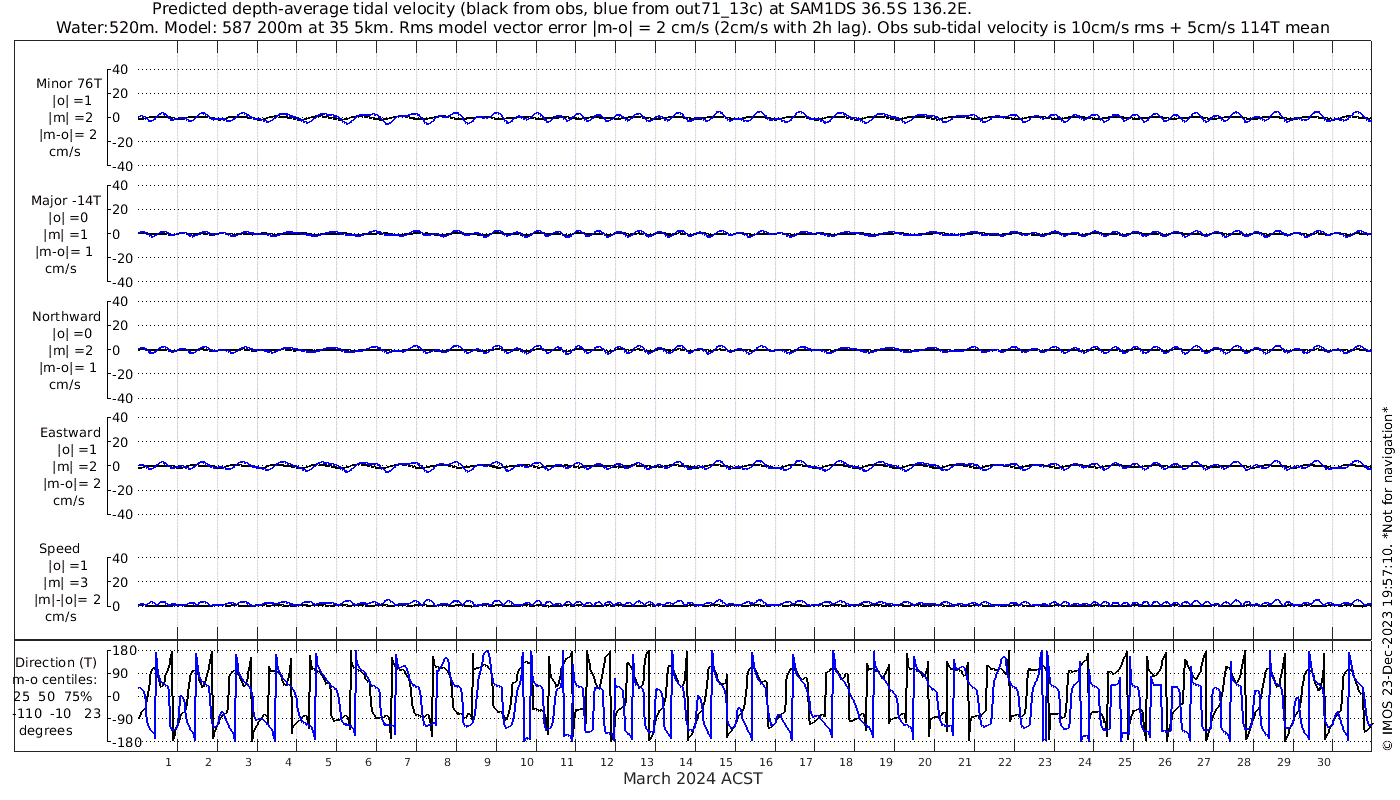Click the 'Eastward' panel label
Screen dimensions: 1400x800
point(70,433)
